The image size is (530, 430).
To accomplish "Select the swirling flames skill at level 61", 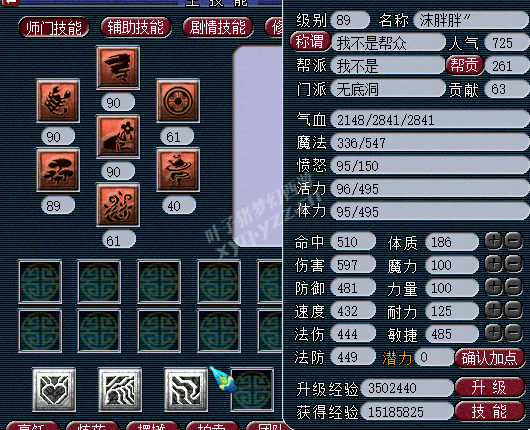I will (x=118, y=205).
